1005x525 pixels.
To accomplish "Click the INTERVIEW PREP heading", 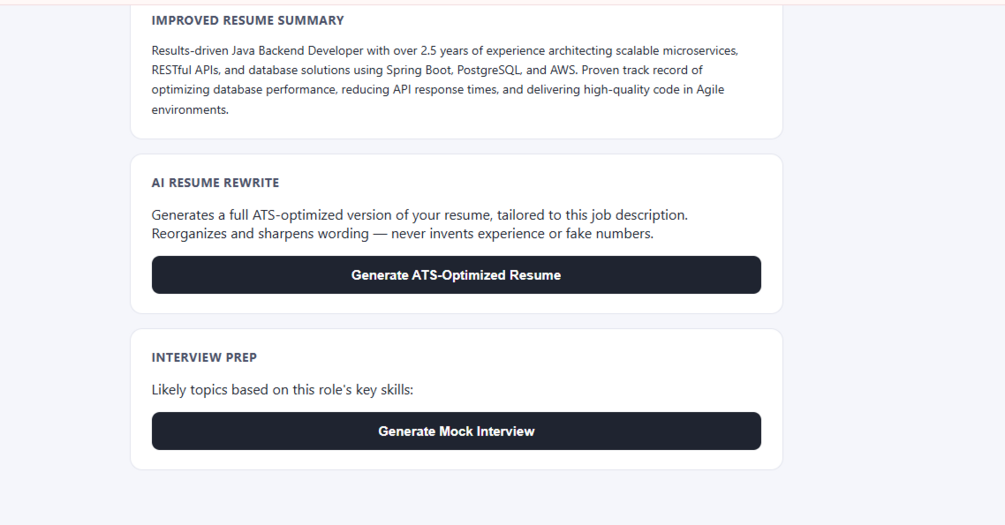I will coord(204,358).
